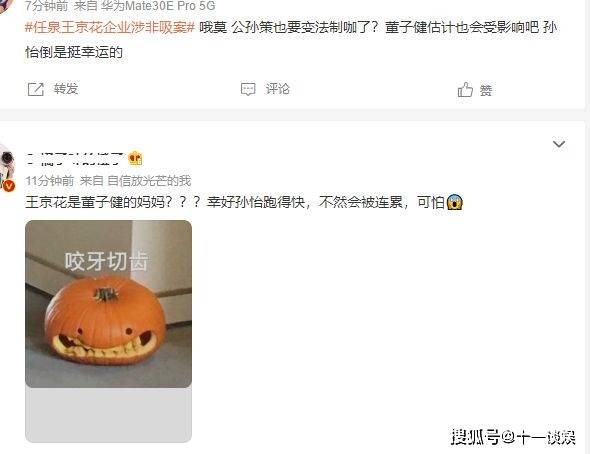
Task: Click the 搜狐号@十一谈娱 watermark
Action: tap(513, 437)
